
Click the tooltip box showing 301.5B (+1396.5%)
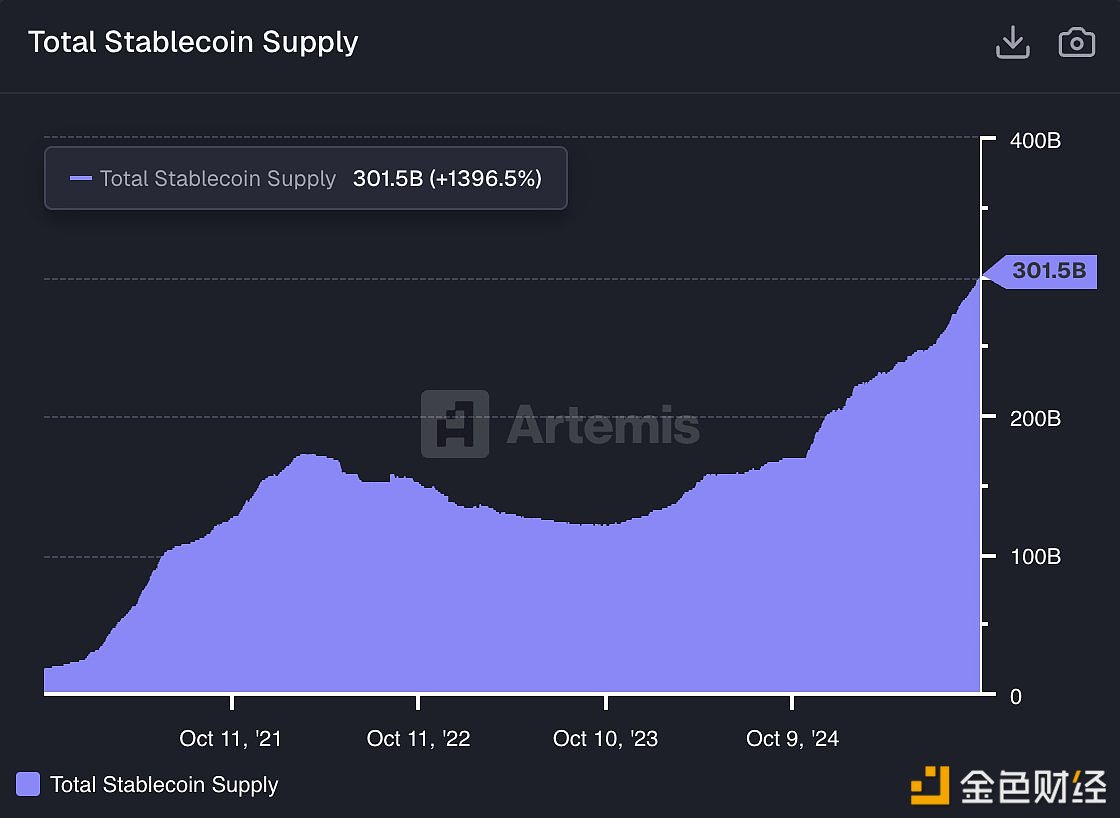click(306, 179)
